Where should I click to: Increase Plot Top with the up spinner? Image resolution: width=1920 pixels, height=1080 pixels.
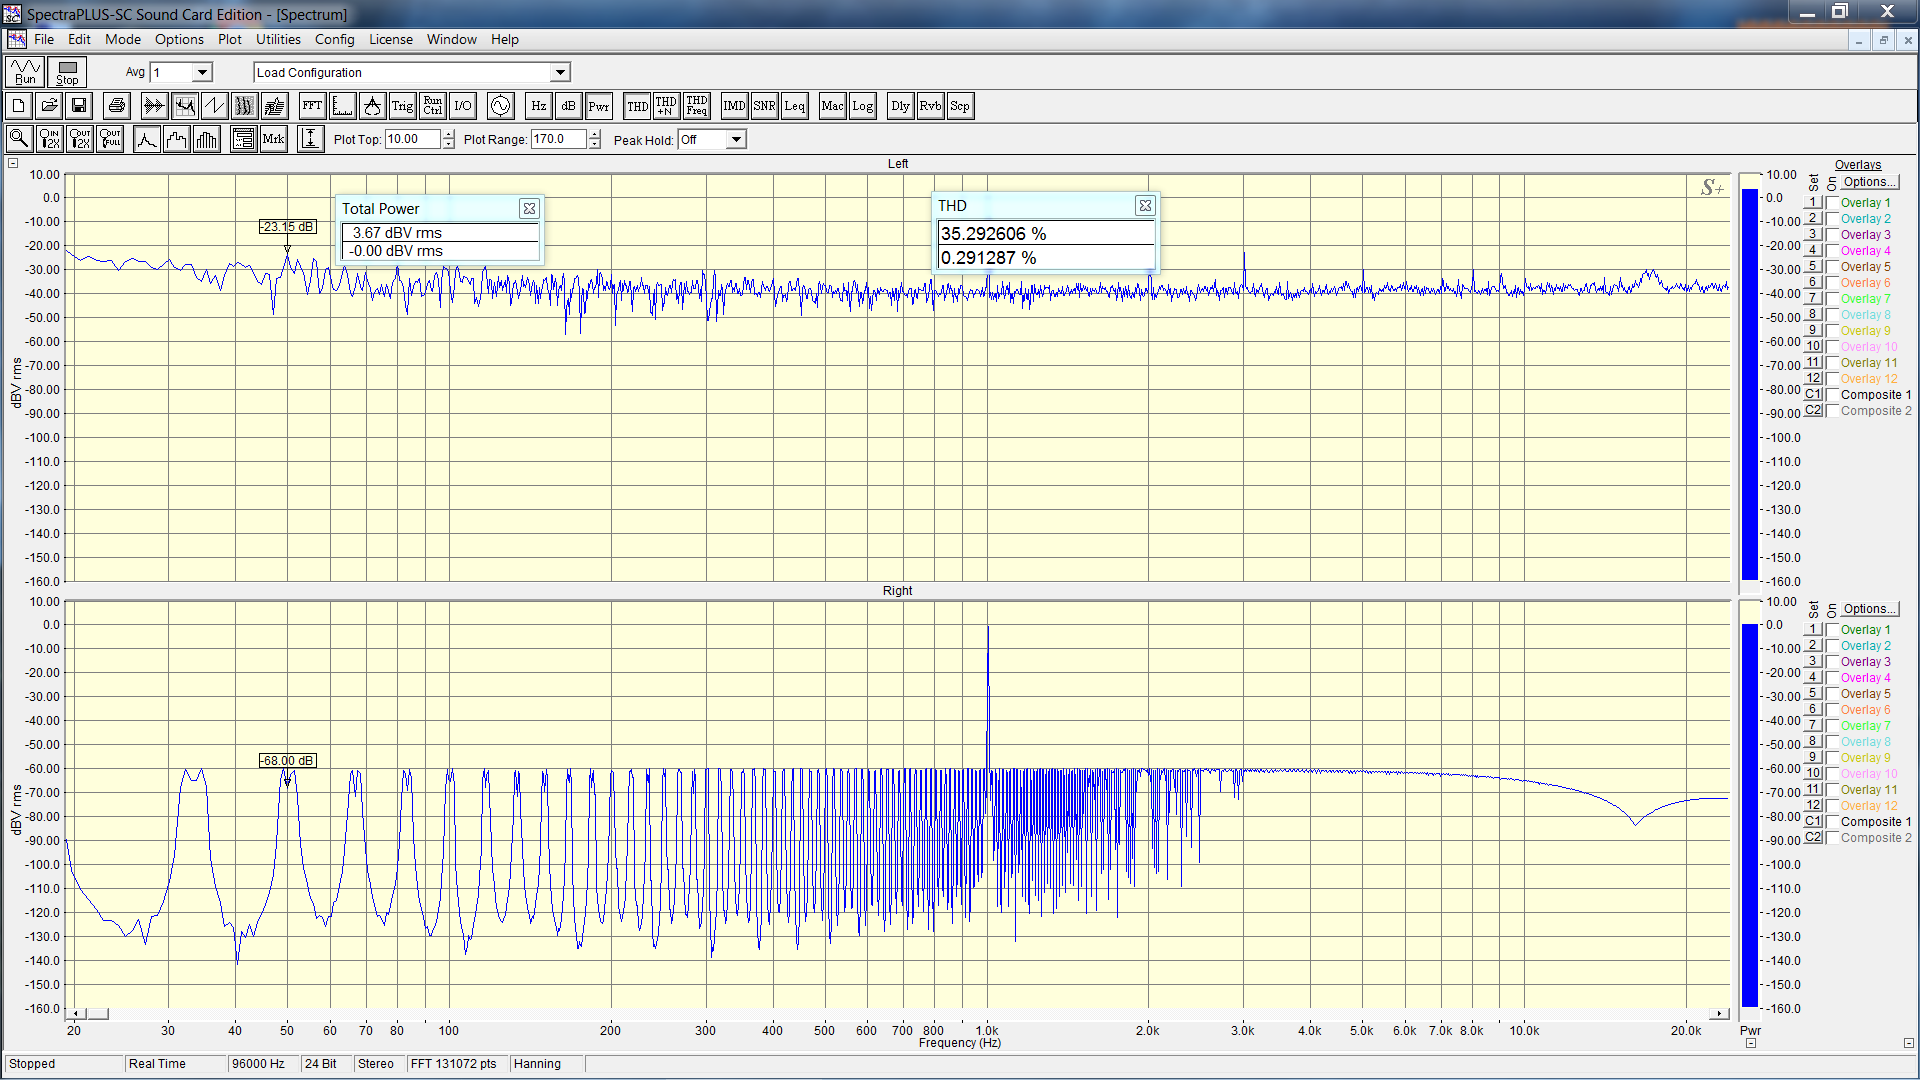pyautogui.click(x=448, y=134)
